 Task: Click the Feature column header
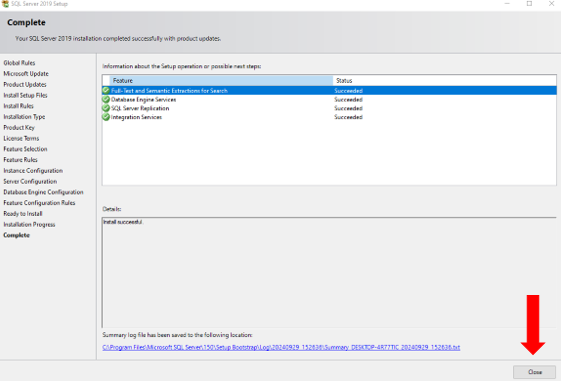[221, 80]
